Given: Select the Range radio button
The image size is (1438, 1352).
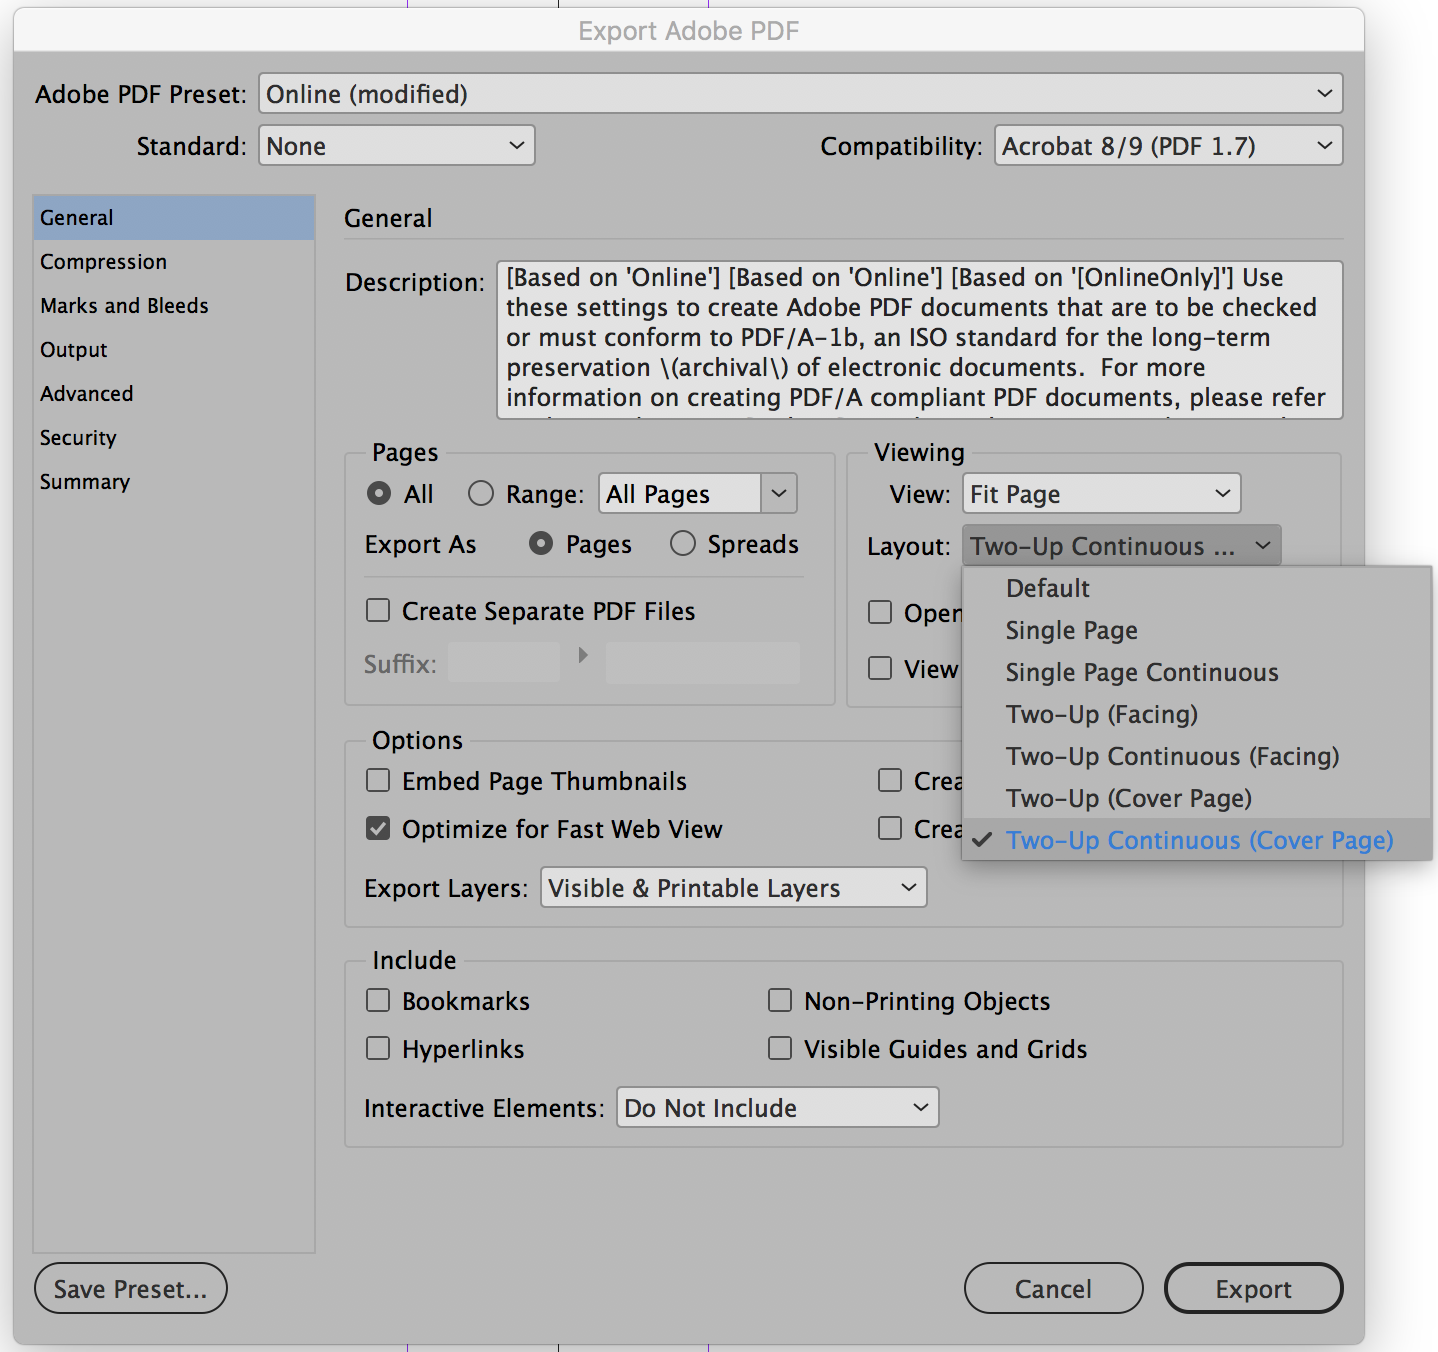Looking at the screenshot, I should [x=481, y=494].
